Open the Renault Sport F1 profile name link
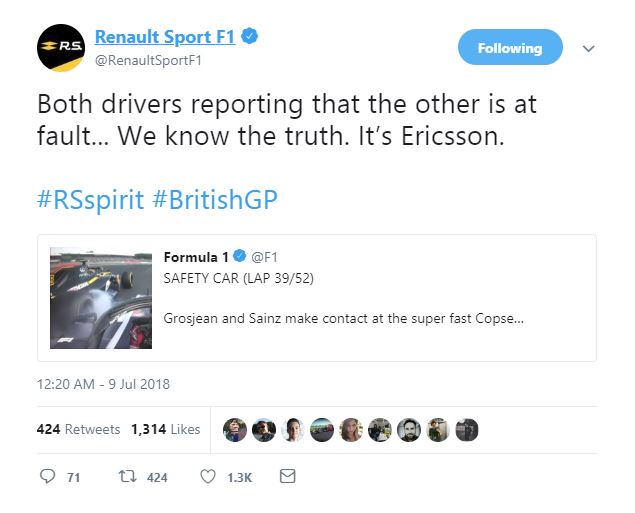The height and width of the screenshot is (513, 635). 165,37
